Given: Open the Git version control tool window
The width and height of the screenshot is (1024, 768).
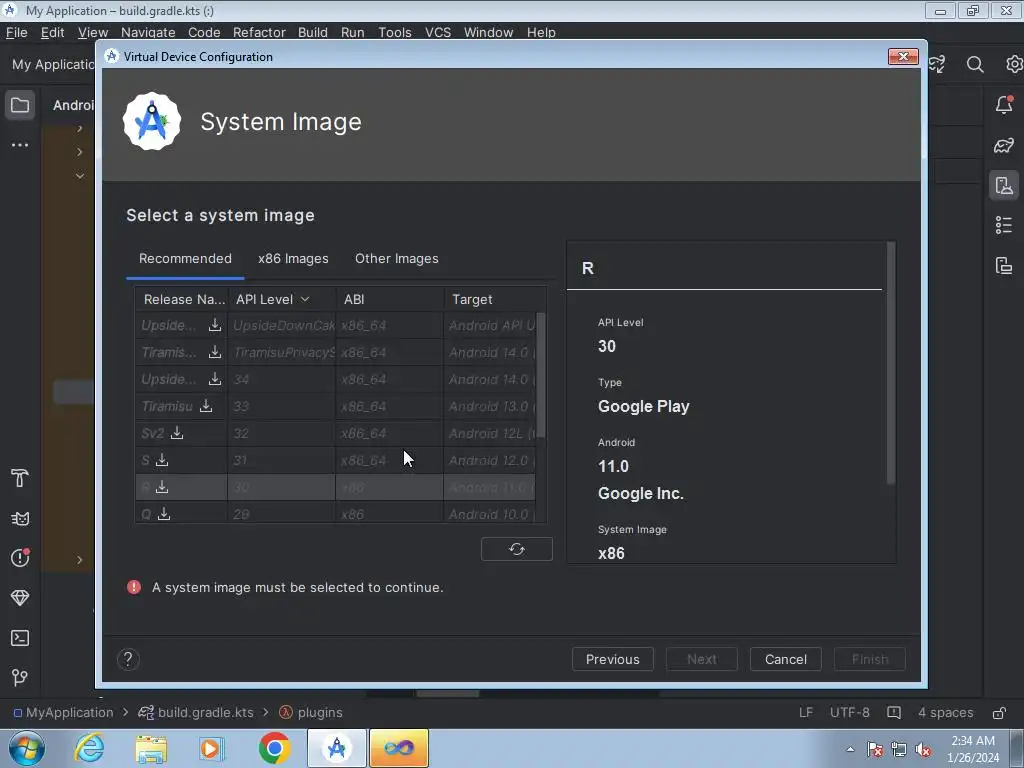Looking at the screenshot, I should (20, 678).
